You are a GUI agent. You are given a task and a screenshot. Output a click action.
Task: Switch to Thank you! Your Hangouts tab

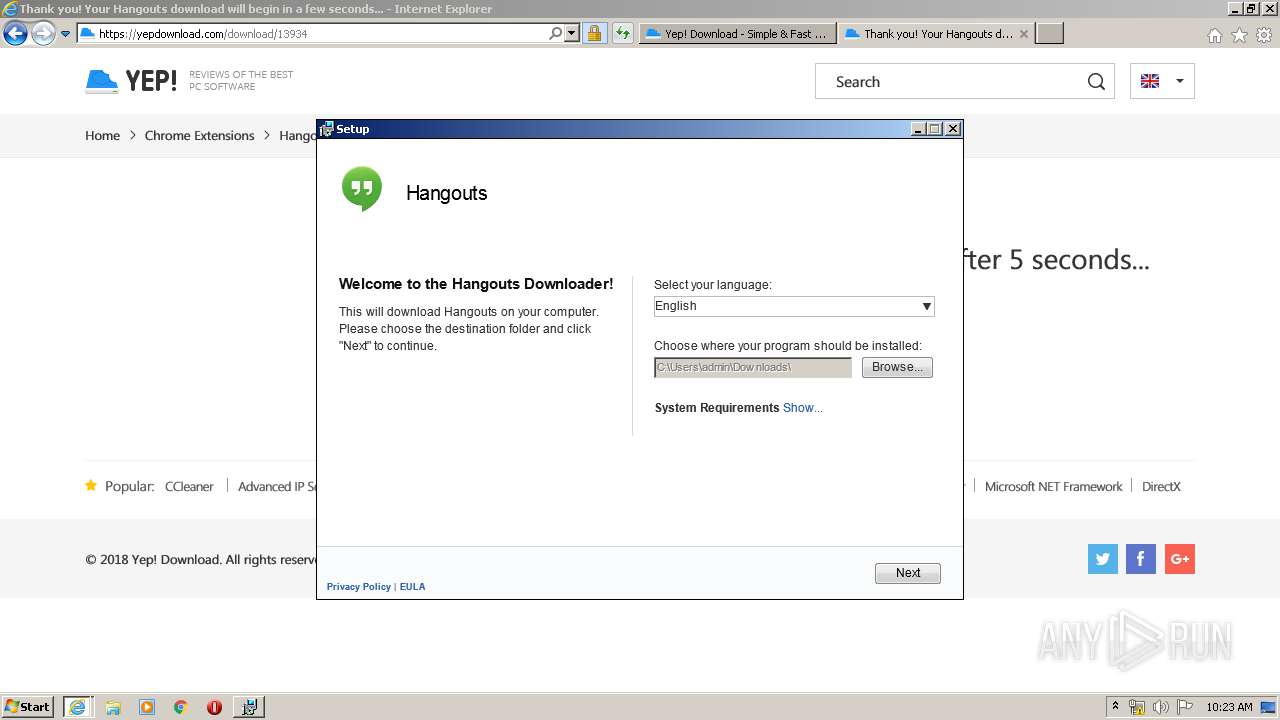[x=937, y=33]
